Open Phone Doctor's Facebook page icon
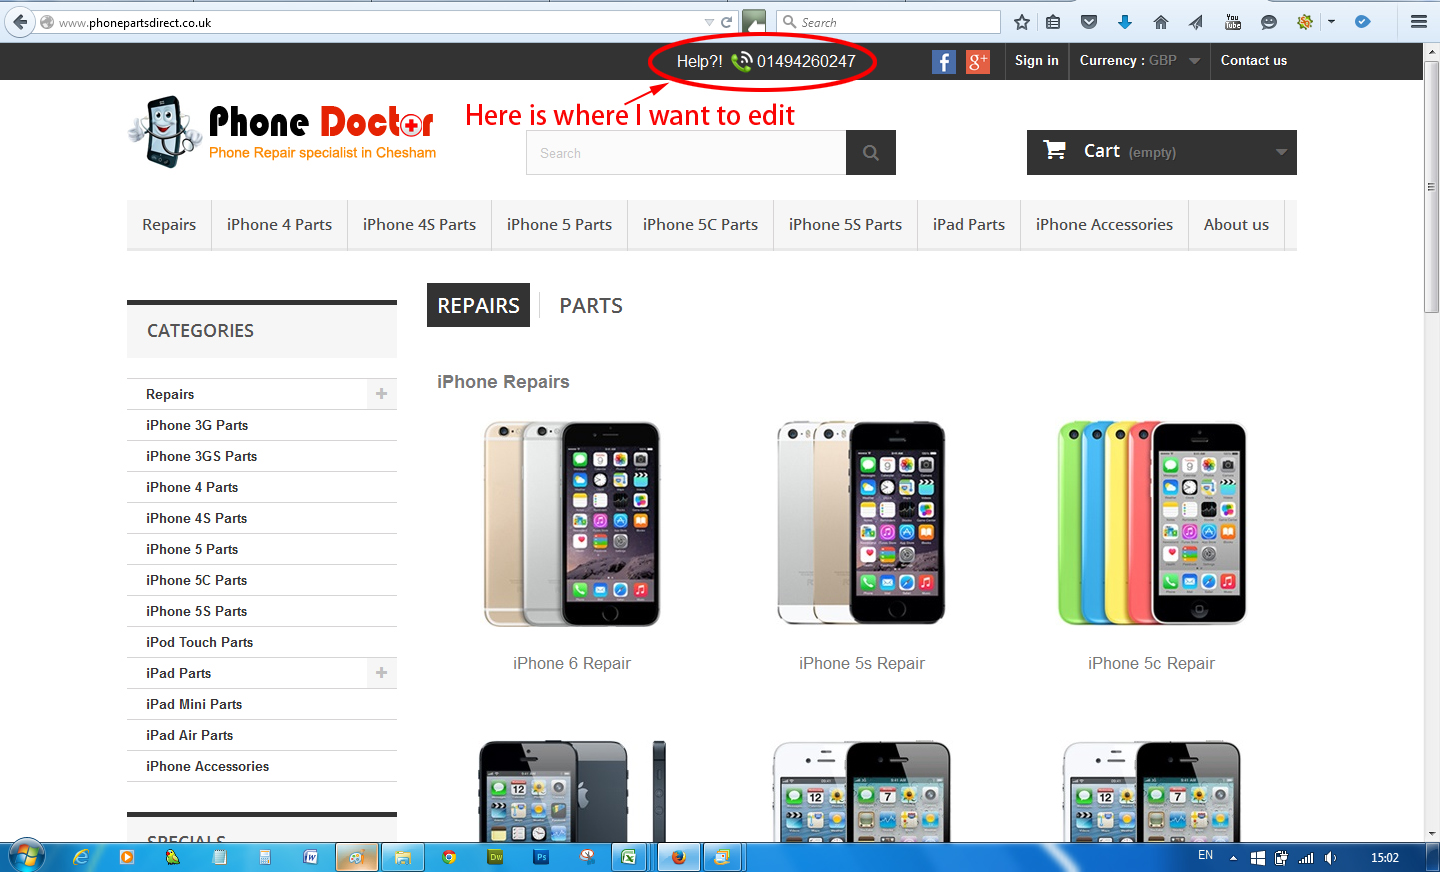The image size is (1440, 873). point(944,62)
